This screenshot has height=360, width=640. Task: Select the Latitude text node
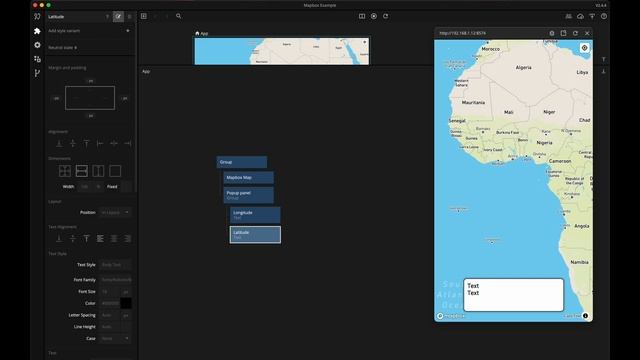pyautogui.click(x=255, y=235)
